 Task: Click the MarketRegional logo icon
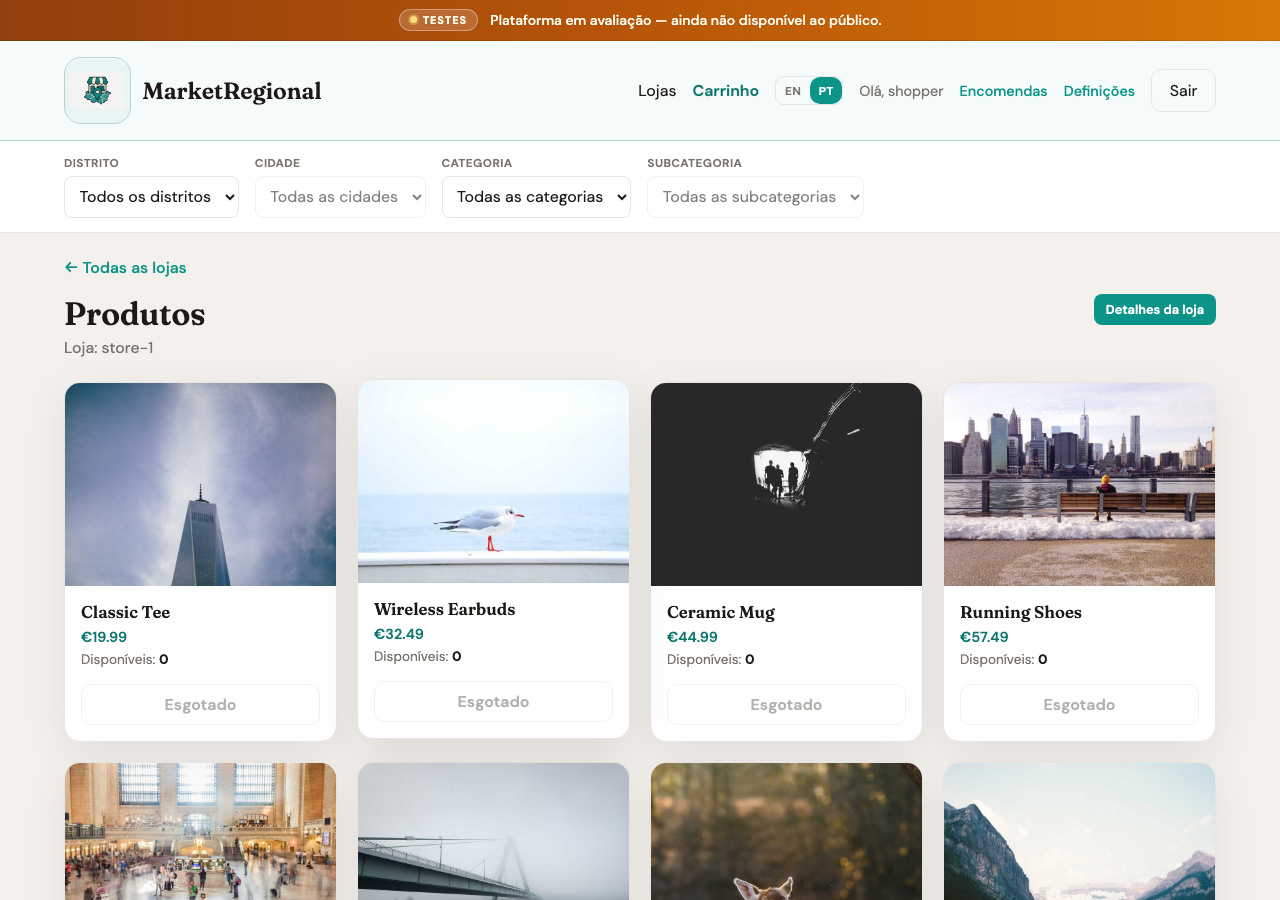tap(97, 90)
